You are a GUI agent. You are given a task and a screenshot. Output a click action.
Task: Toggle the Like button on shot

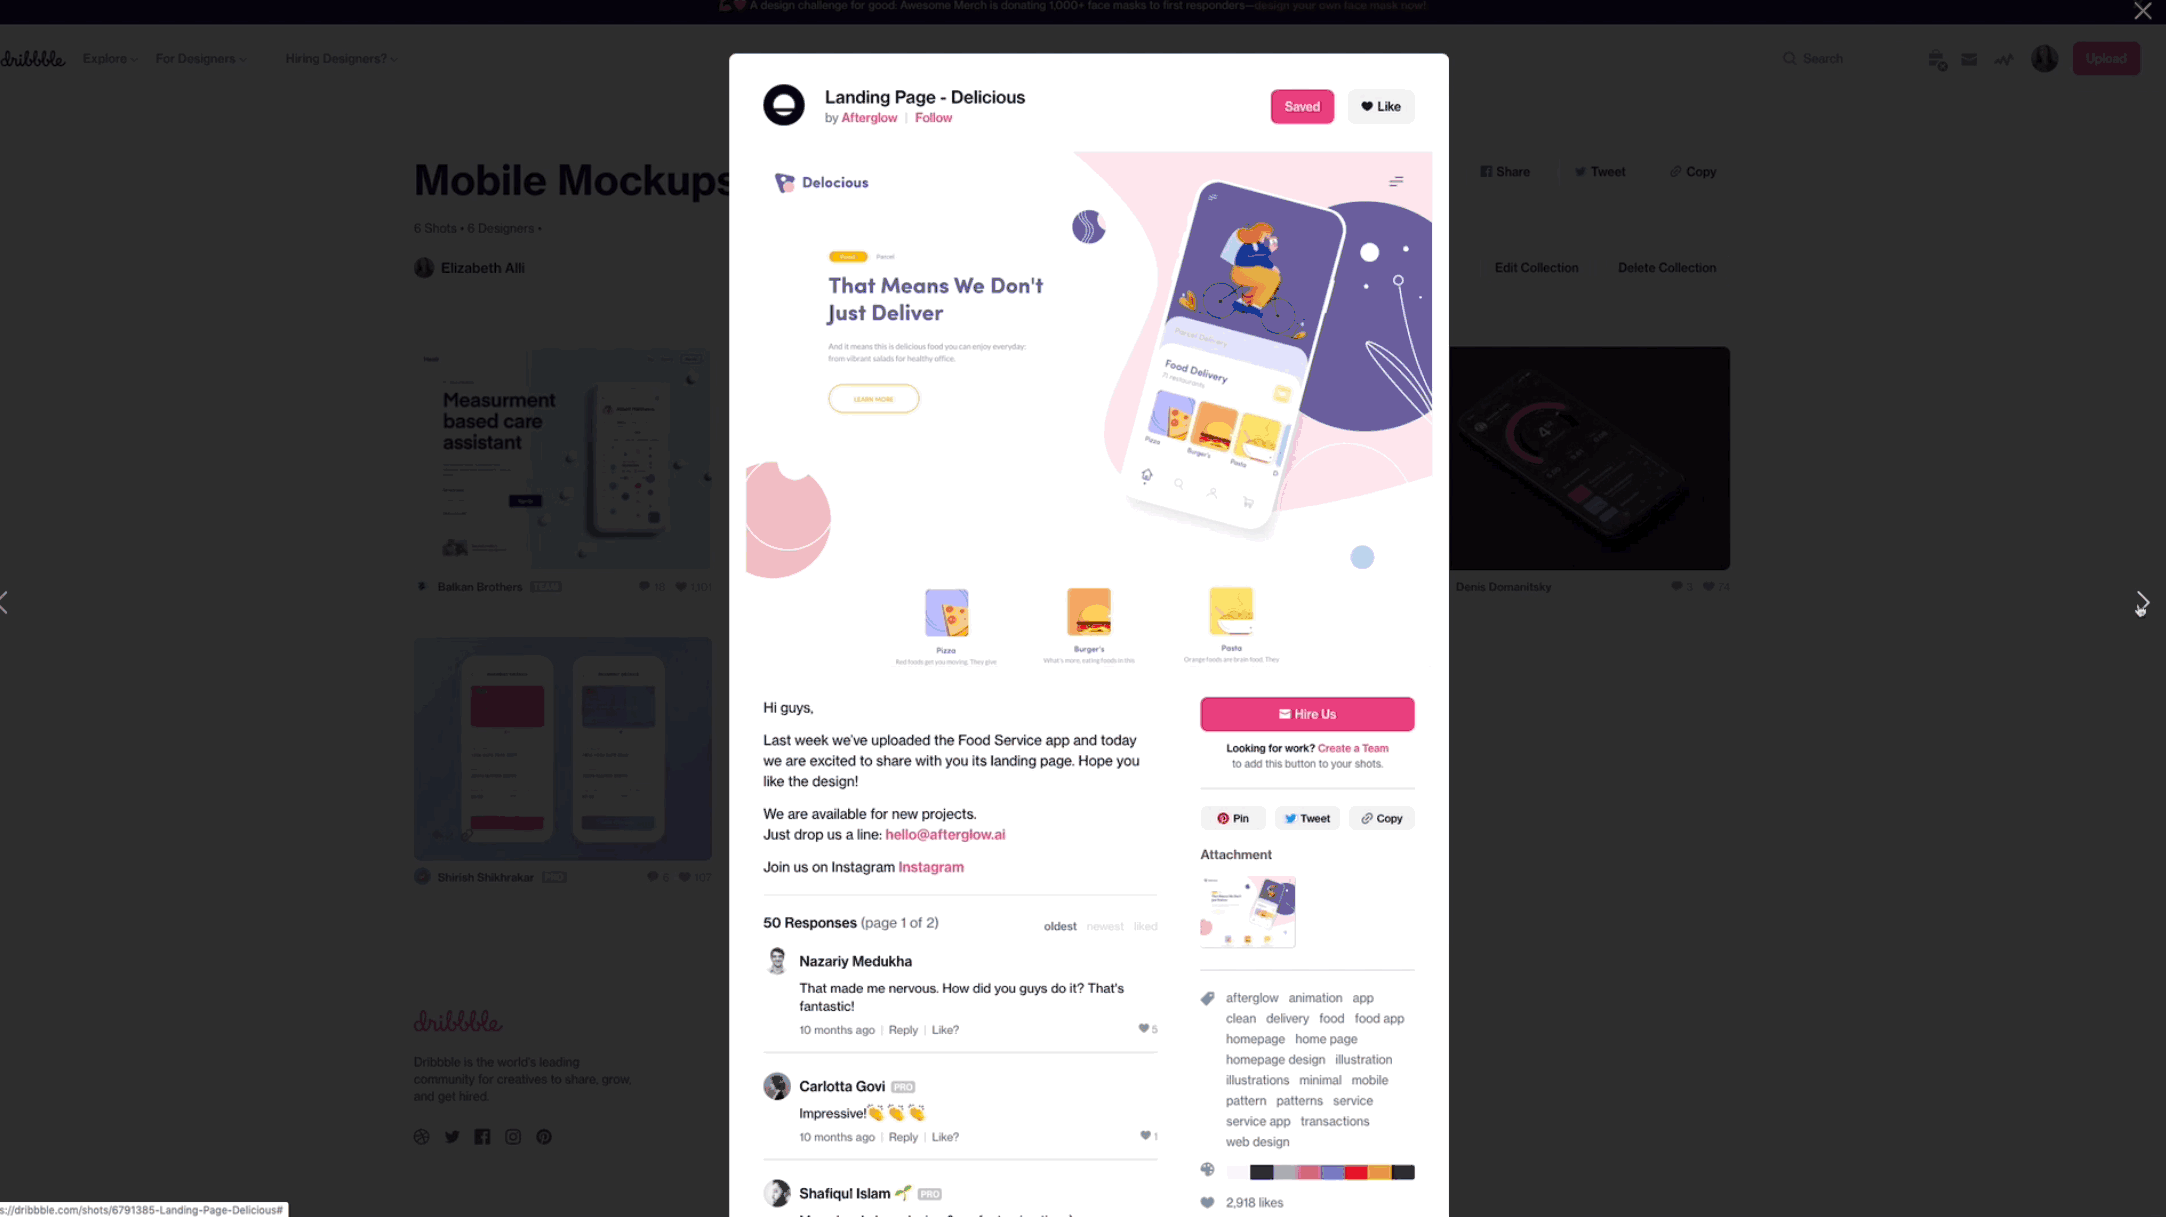(1381, 106)
